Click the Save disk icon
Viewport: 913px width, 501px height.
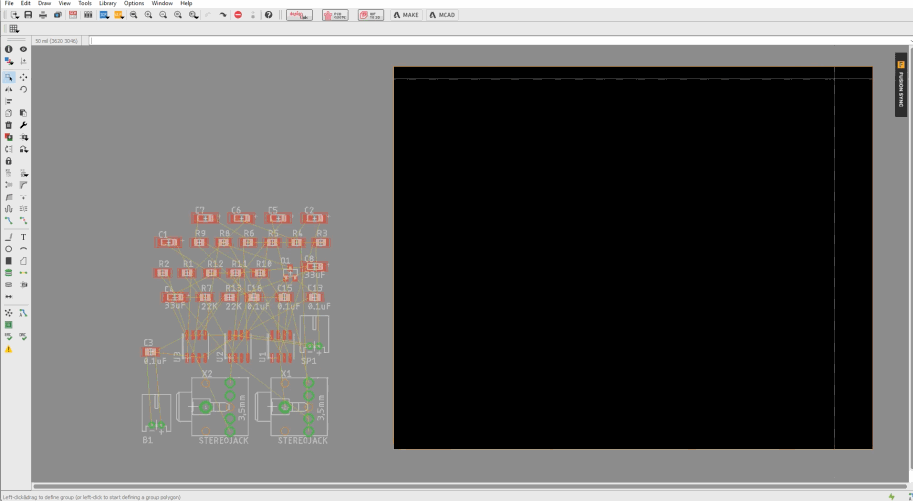point(28,15)
